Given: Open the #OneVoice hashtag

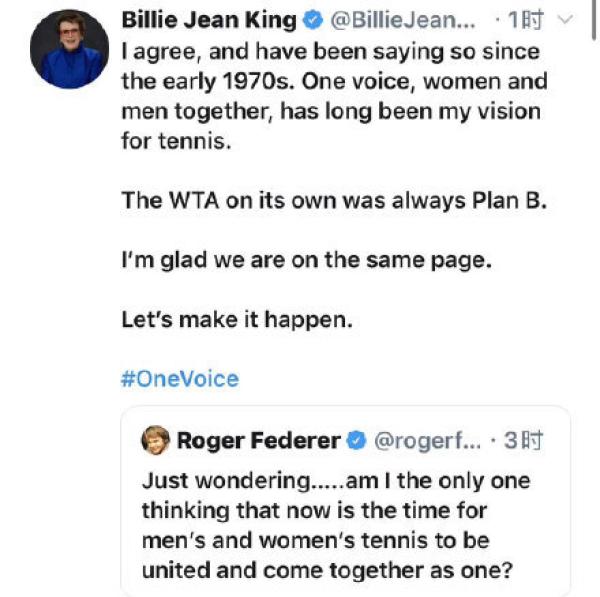Looking at the screenshot, I should pos(180,379).
